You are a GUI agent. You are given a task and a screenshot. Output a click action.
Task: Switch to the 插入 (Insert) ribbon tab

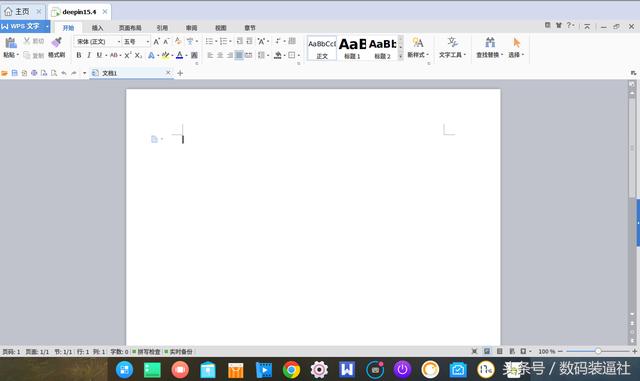coord(98,28)
